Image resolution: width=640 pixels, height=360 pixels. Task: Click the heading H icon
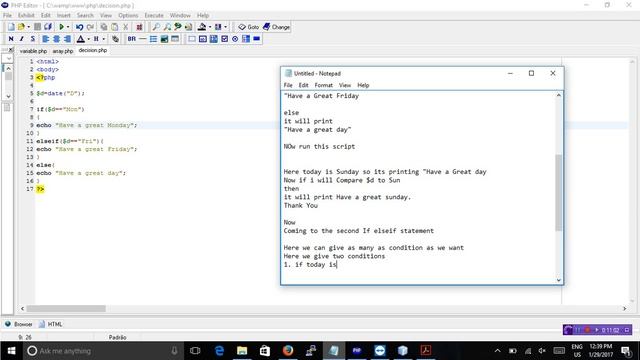(x=96, y=39)
